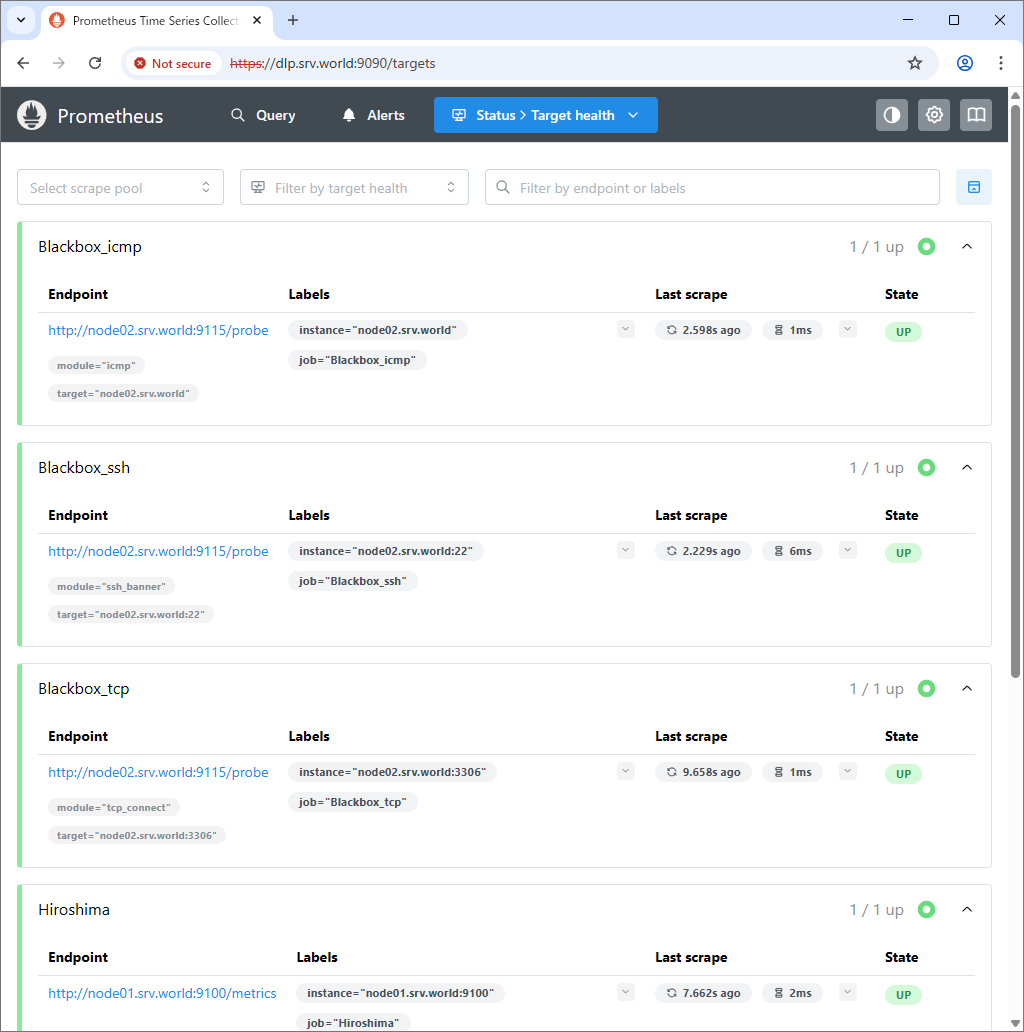1024x1032 pixels.
Task: Collapse the Hiroshima pool
Action: (967, 910)
